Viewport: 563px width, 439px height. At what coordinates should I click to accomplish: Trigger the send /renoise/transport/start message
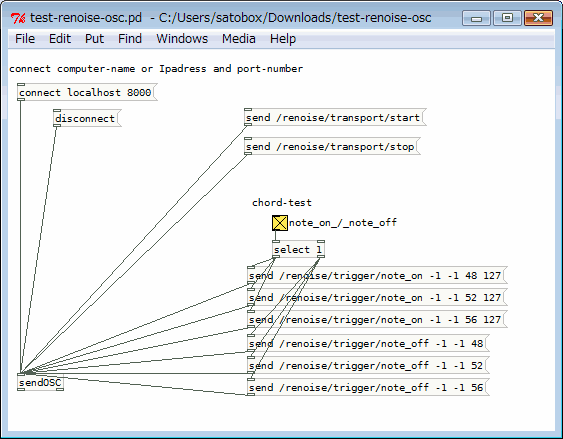(335, 117)
